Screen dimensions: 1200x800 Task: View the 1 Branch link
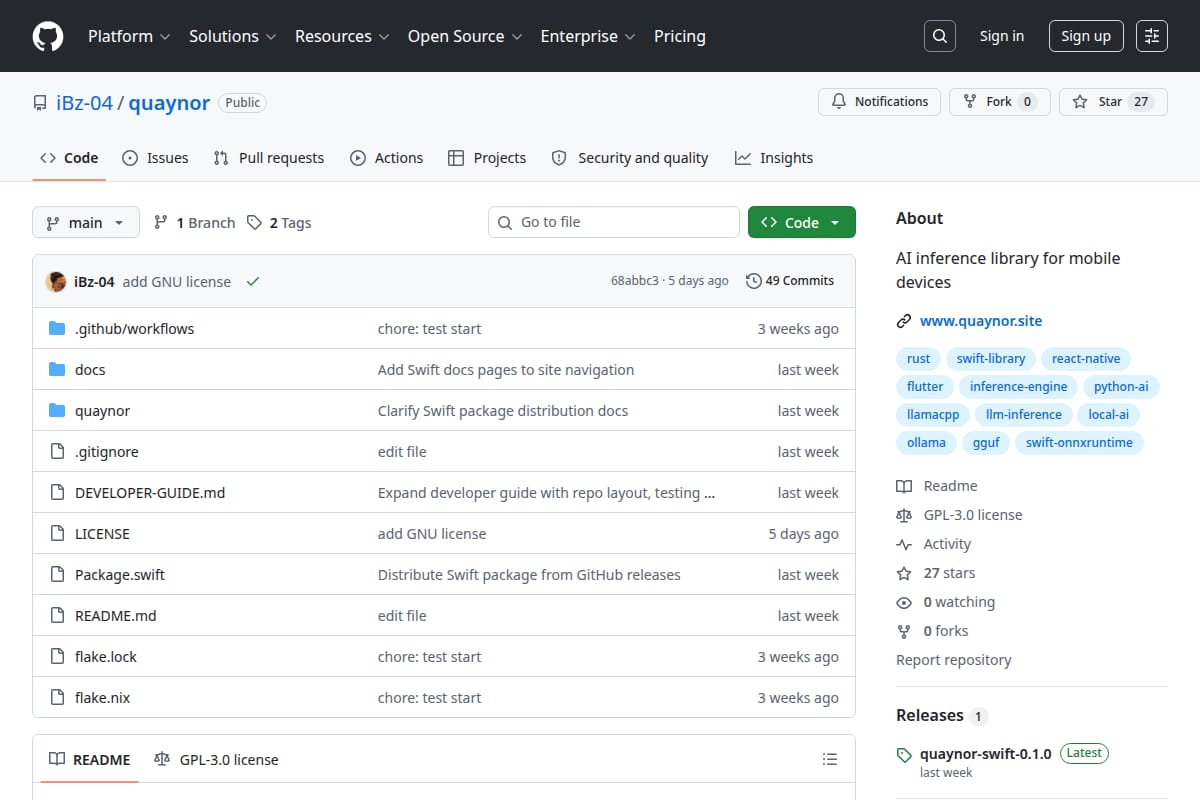194,223
